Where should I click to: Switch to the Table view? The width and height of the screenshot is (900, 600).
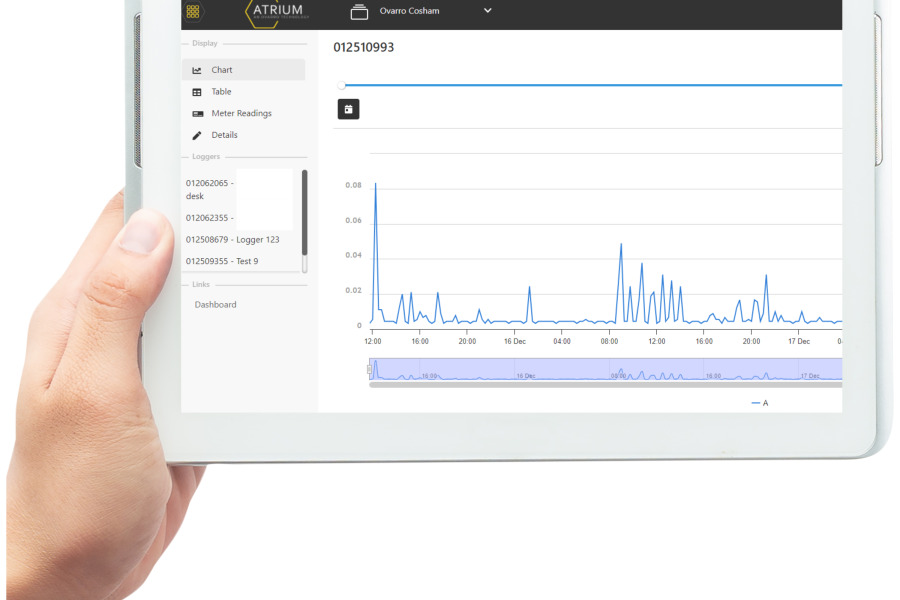(221, 92)
